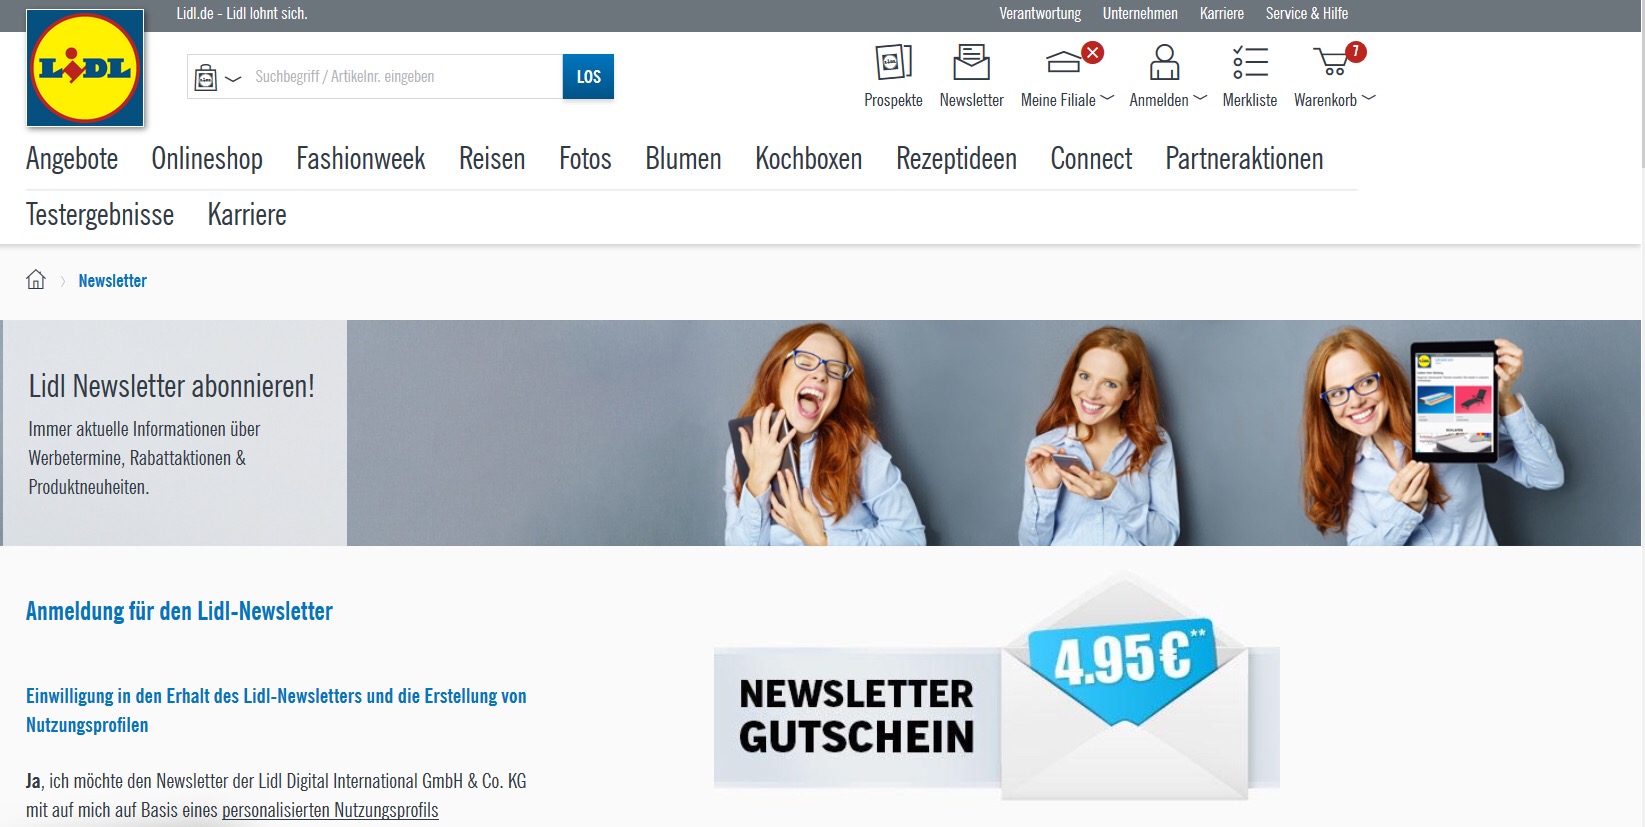This screenshot has width=1645, height=827.
Task: Click the search category bag icon
Action: point(206,77)
